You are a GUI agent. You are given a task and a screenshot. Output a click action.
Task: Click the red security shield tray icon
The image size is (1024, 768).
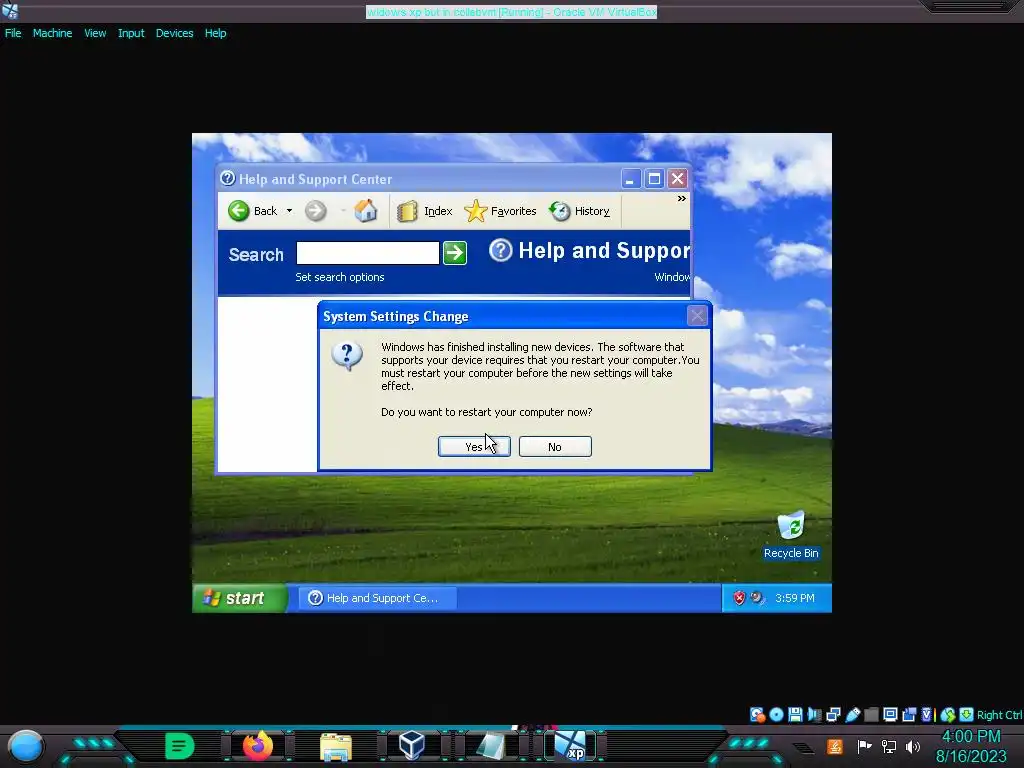[x=739, y=598]
